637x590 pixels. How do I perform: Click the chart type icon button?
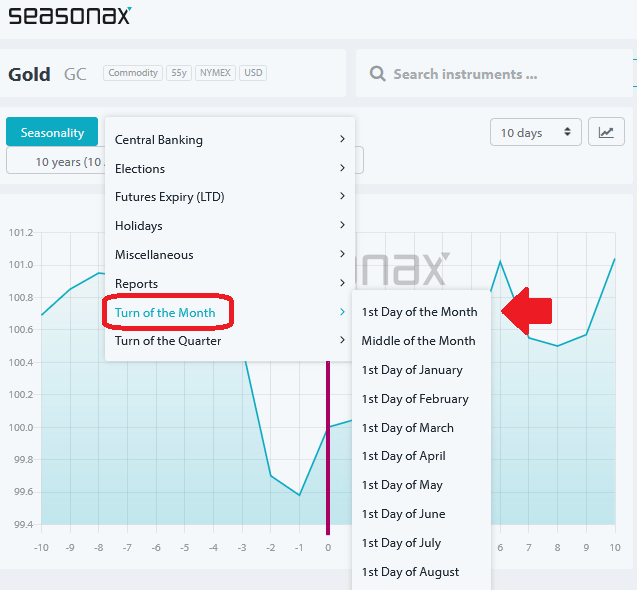(x=606, y=132)
